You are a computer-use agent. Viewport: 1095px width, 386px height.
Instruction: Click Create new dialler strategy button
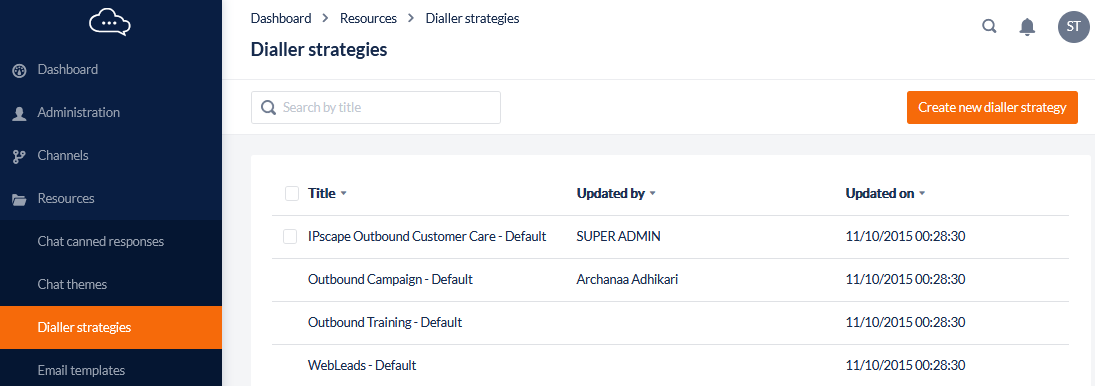992,107
